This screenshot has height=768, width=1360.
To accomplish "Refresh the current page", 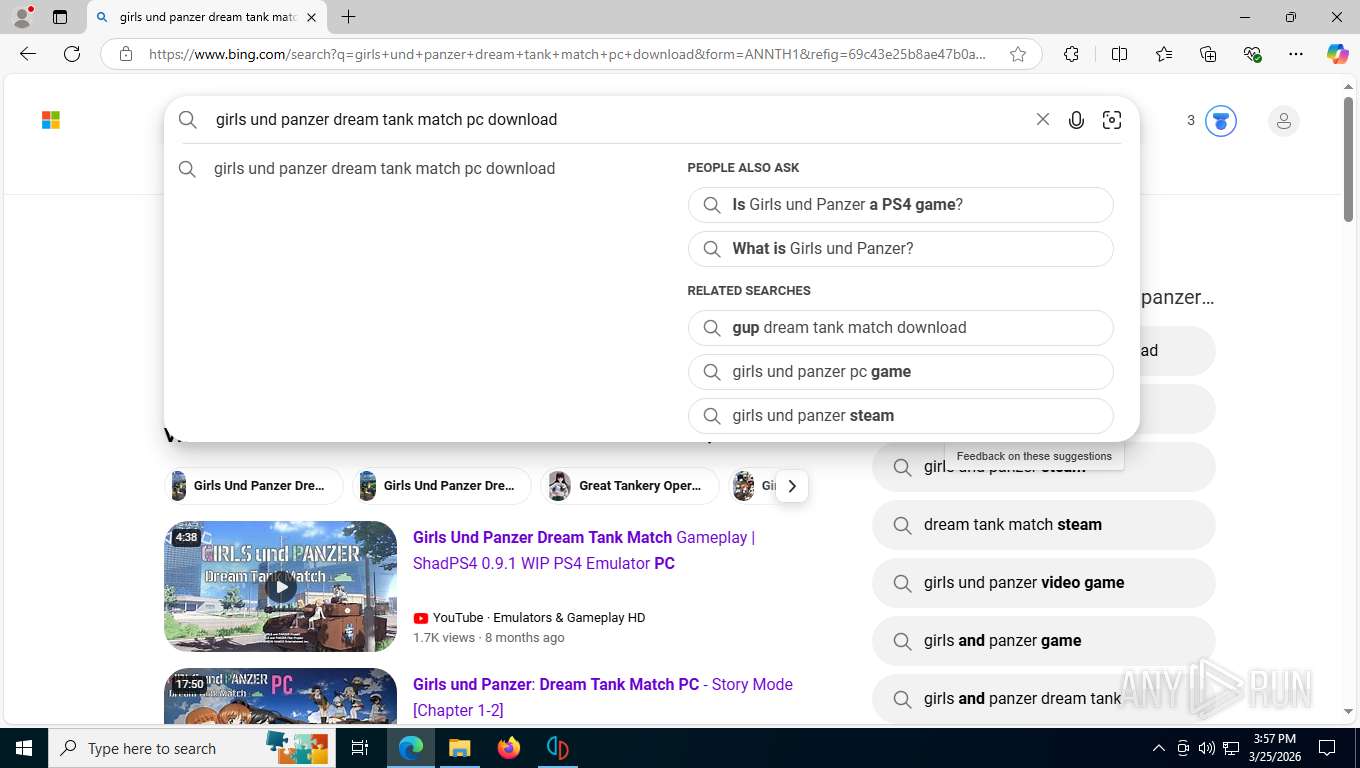I will (x=72, y=54).
